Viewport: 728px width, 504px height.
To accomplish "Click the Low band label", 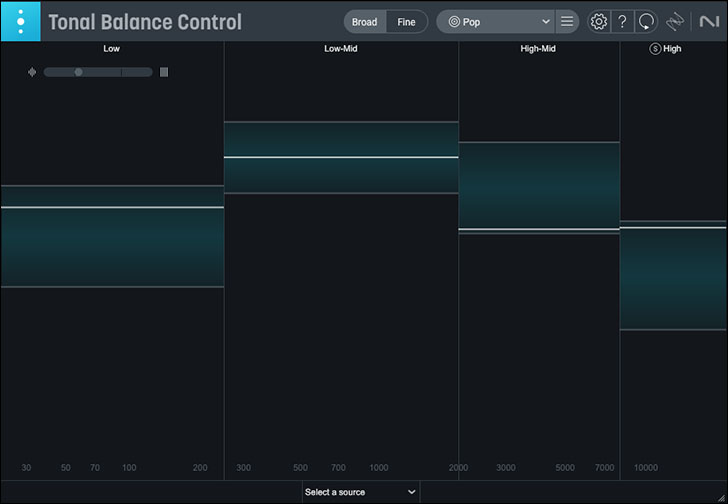I will coord(111,49).
